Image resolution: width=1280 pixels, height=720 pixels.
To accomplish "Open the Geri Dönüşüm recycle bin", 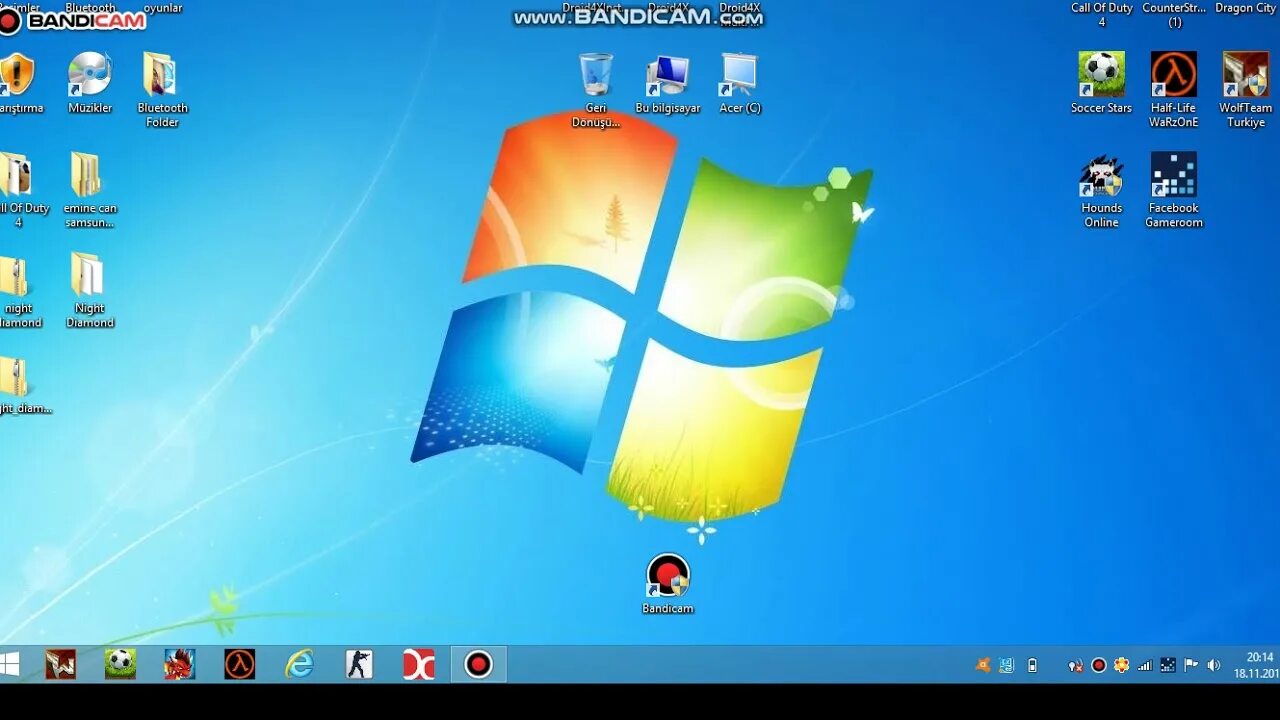I will (596, 90).
